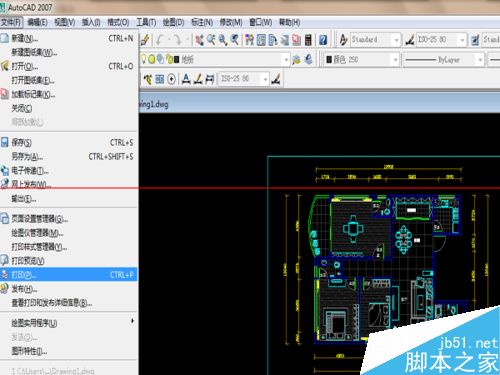Open the 帮助(H) menu
The width and height of the screenshot is (500, 375).
(x=289, y=22)
